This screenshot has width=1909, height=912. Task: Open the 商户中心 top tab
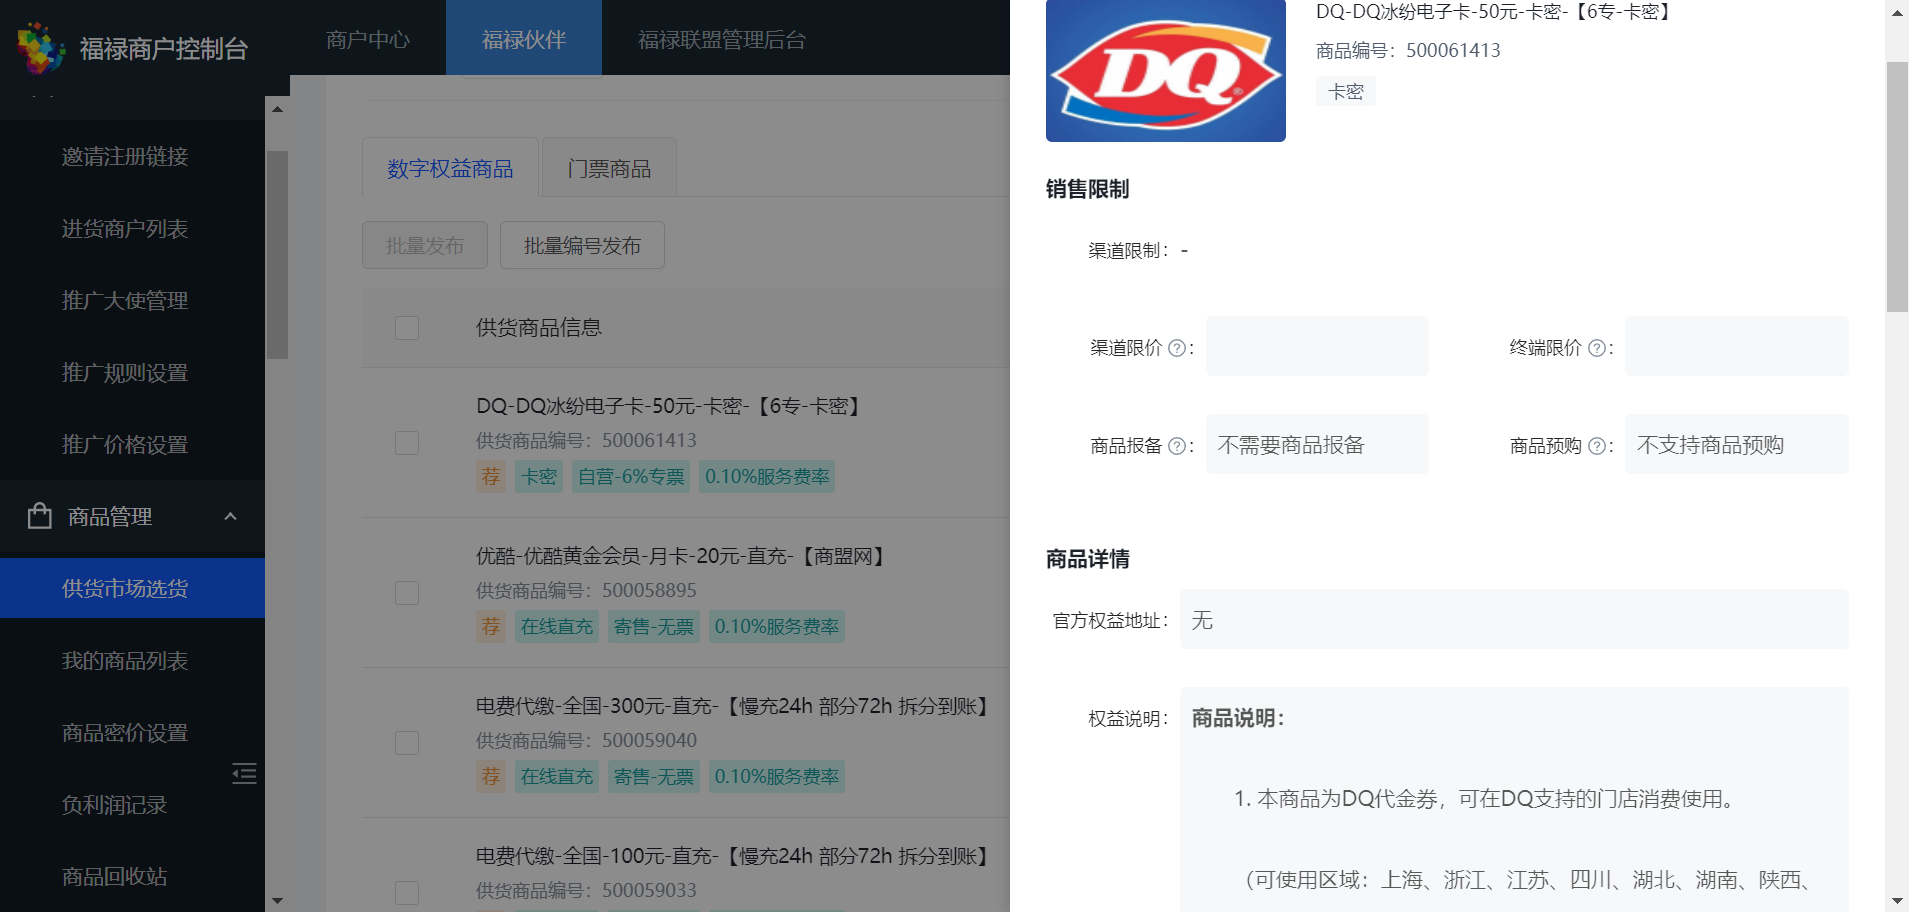[368, 39]
